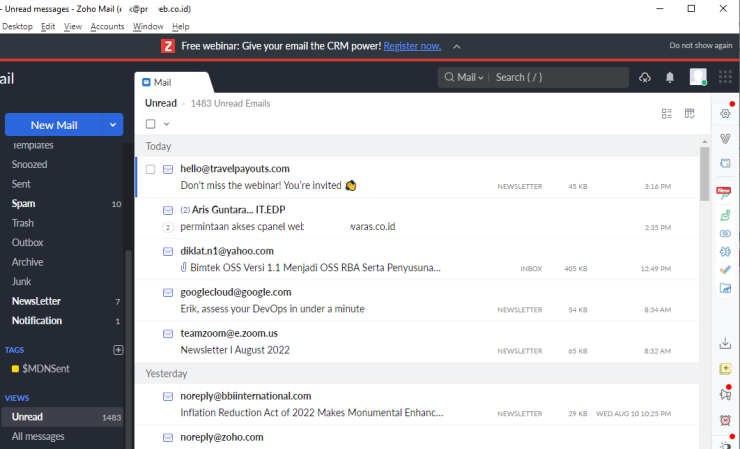Open email 'Newsletter | August 2022'

click(235, 350)
